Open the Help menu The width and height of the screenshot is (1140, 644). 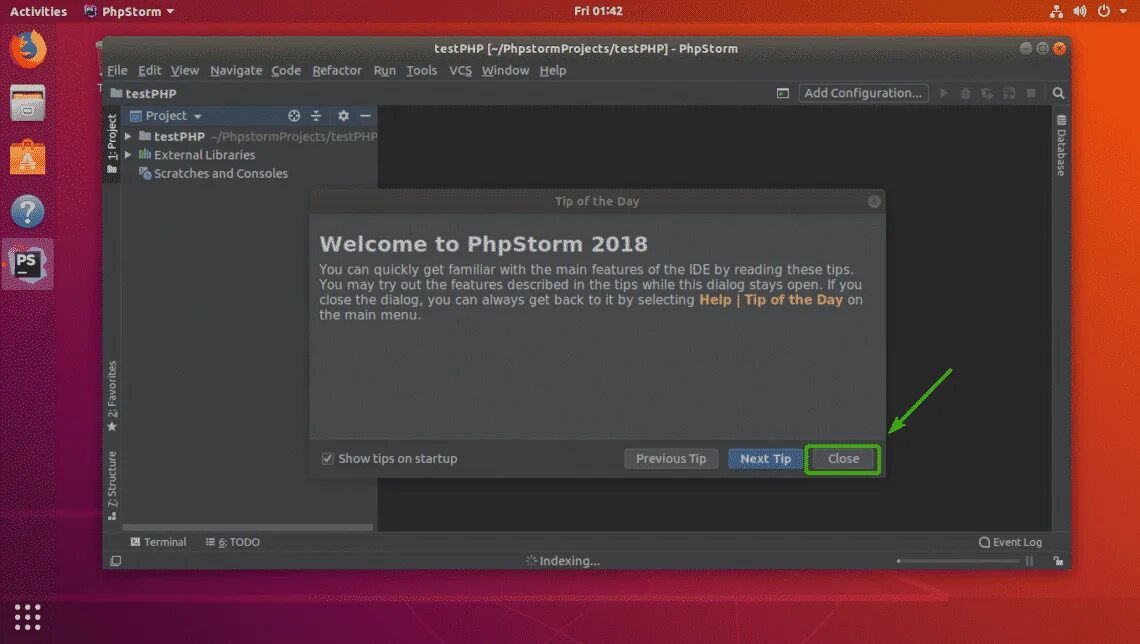click(553, 71)
